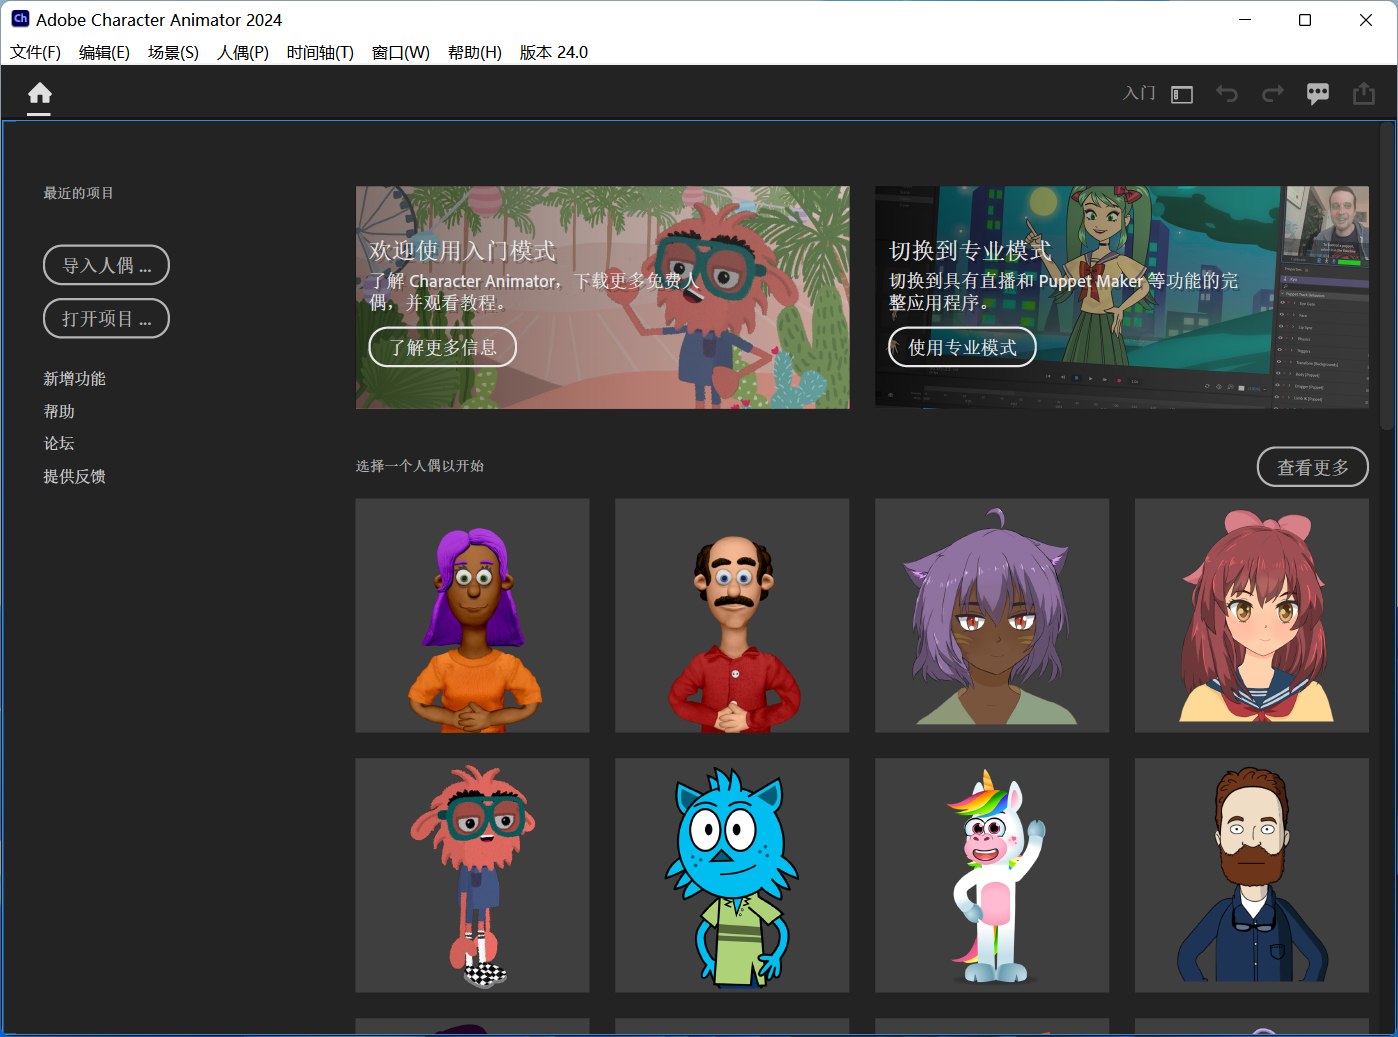The height and width of the screenshot is (1037, 1398).
Task: Click the 打开项目 button
Action: pos(106,319)
